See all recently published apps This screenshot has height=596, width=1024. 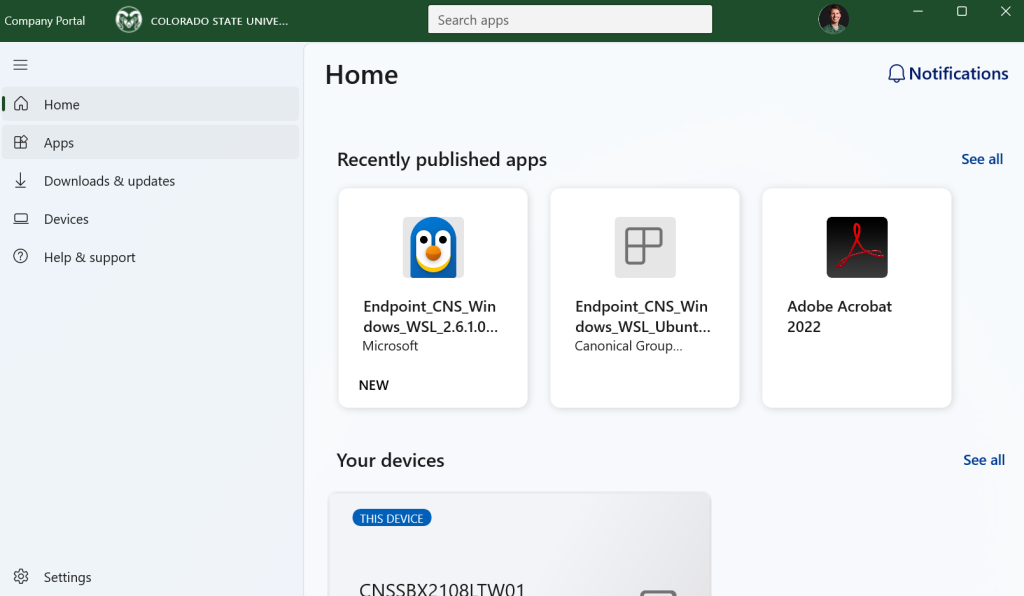tap(981, 159)
